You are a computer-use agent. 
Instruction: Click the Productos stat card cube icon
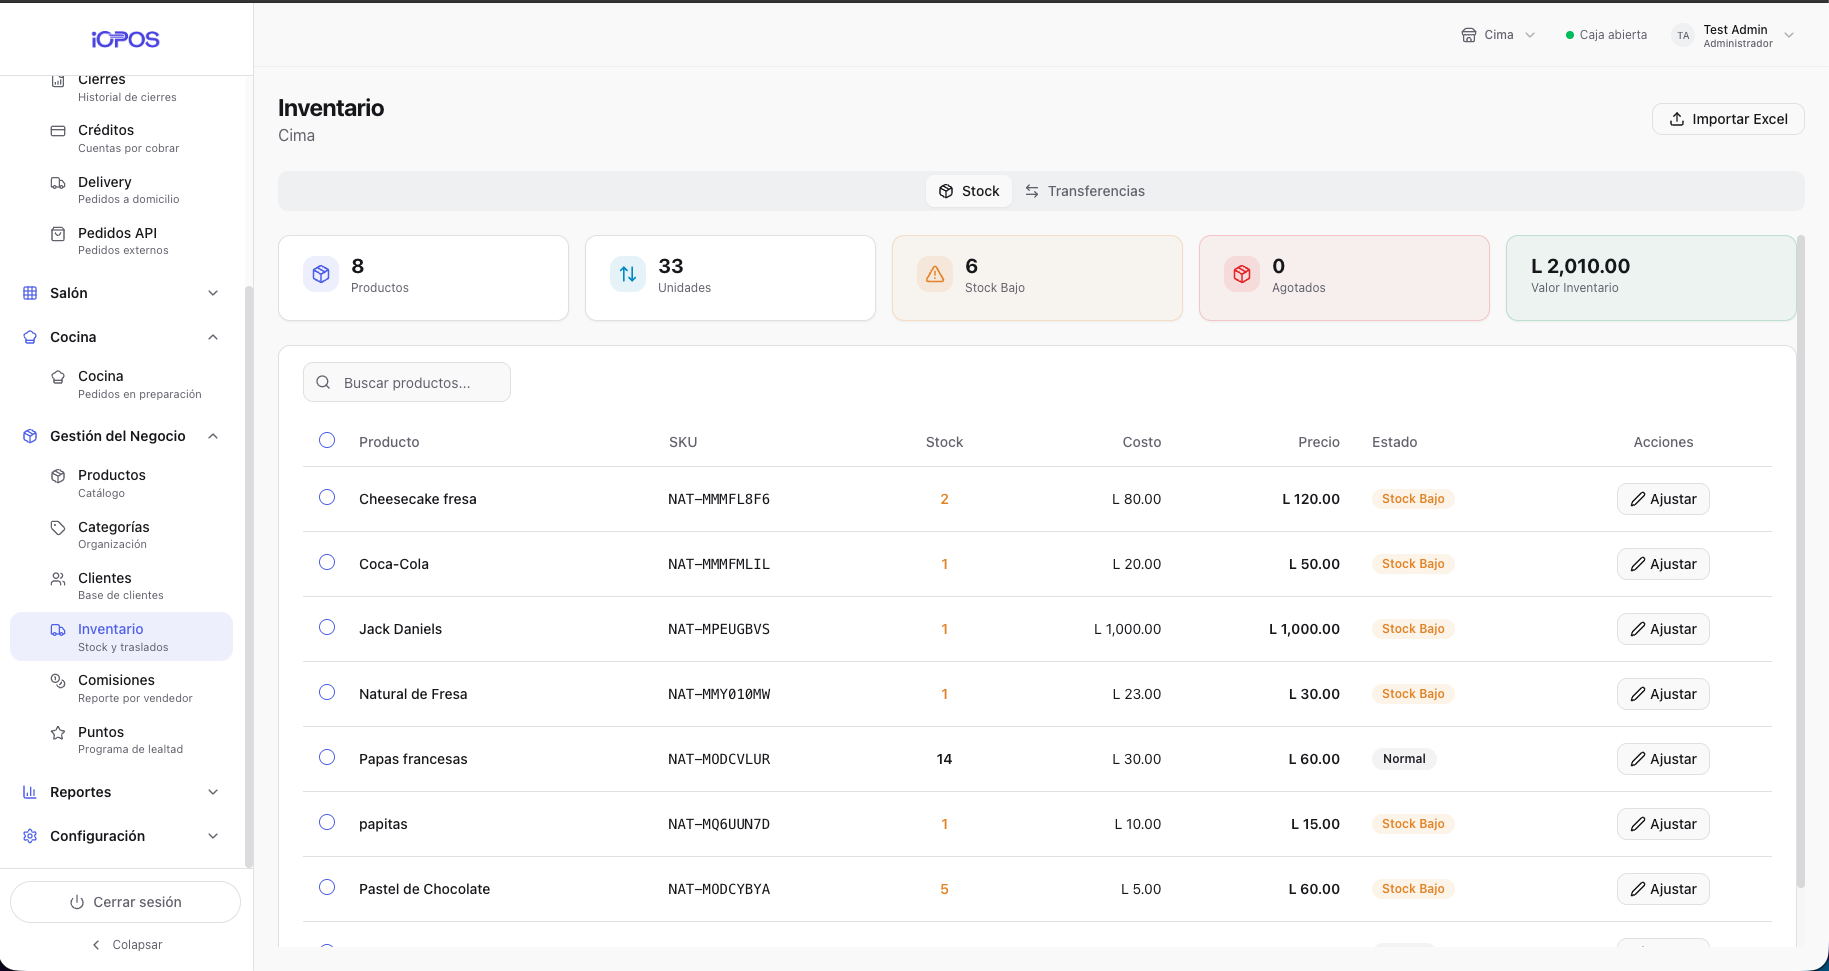tap(321, 274)
